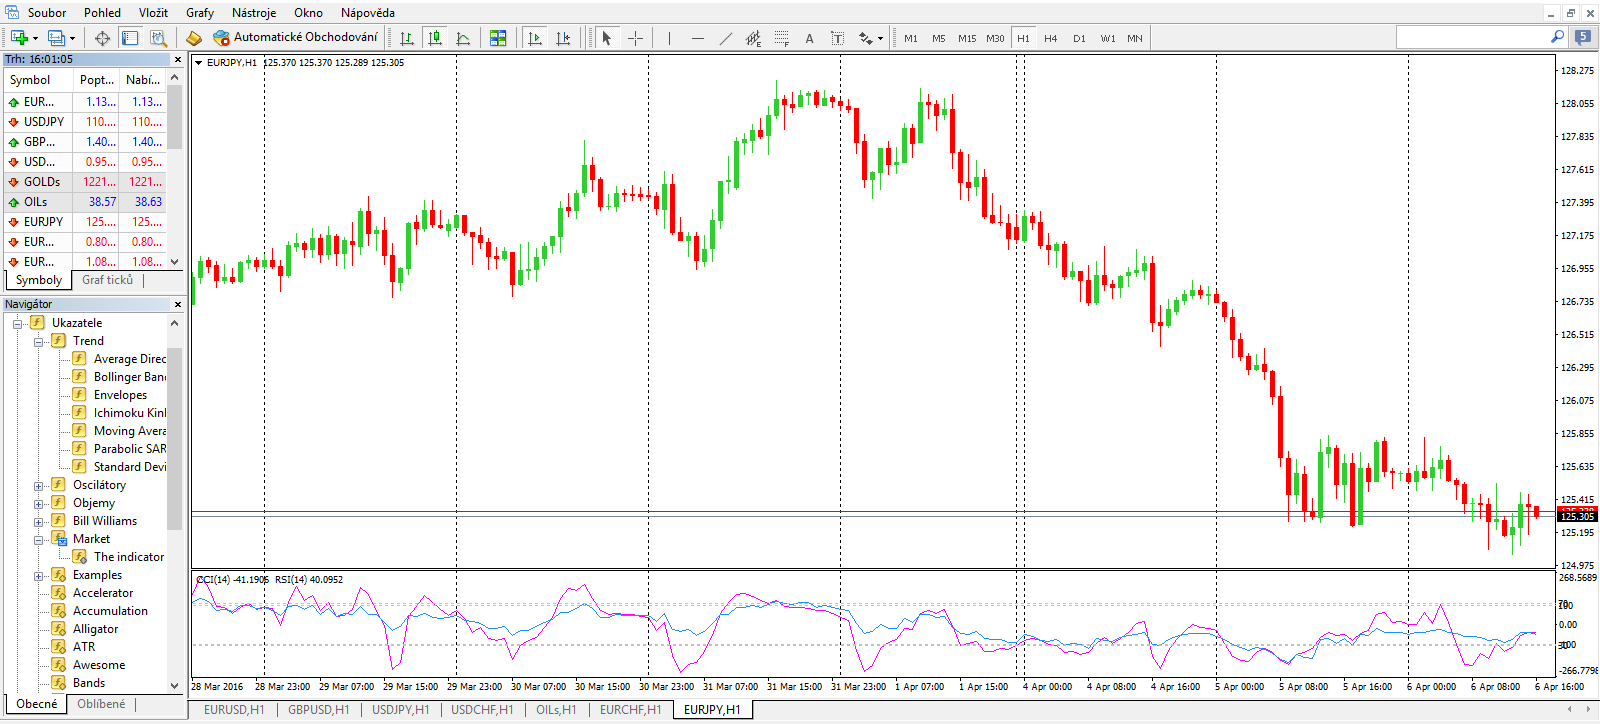
Task: Close the Navigátor panel
Action: [178, 304]
